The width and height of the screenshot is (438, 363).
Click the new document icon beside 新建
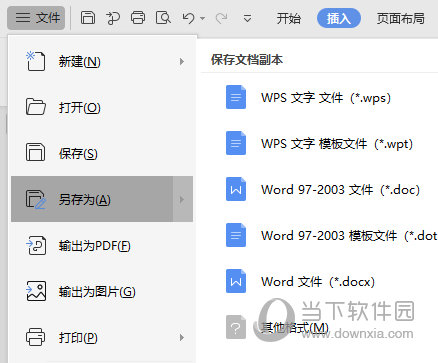pyautogui.click(x=36, y=61)
